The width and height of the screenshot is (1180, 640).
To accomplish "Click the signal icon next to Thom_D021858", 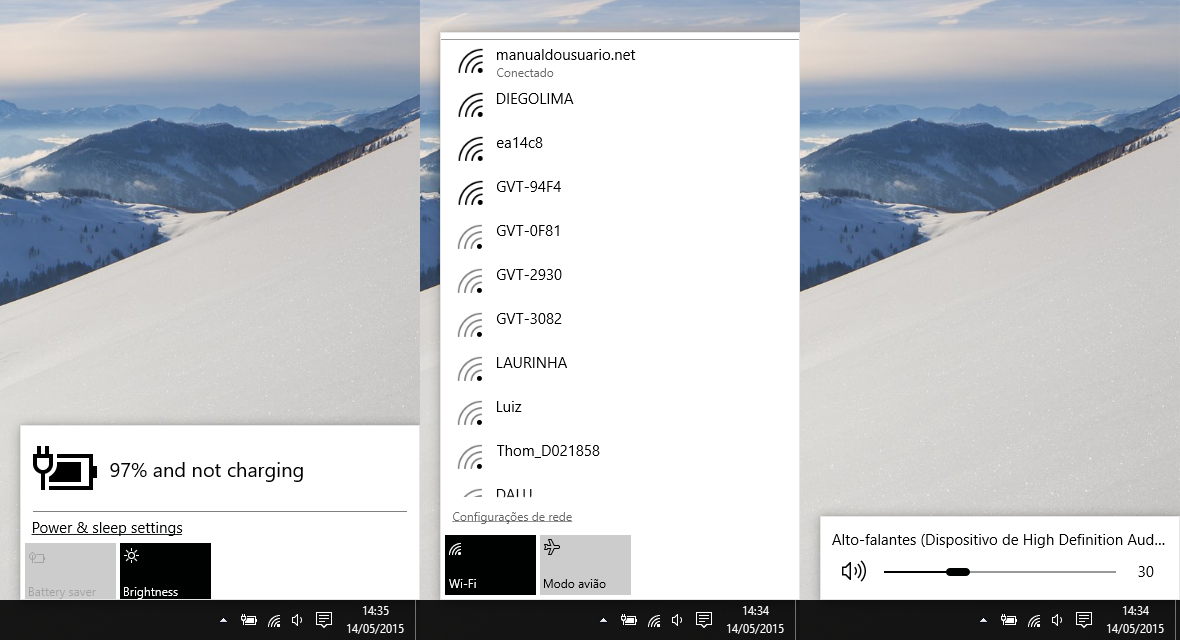I will [x=471, y=457].
